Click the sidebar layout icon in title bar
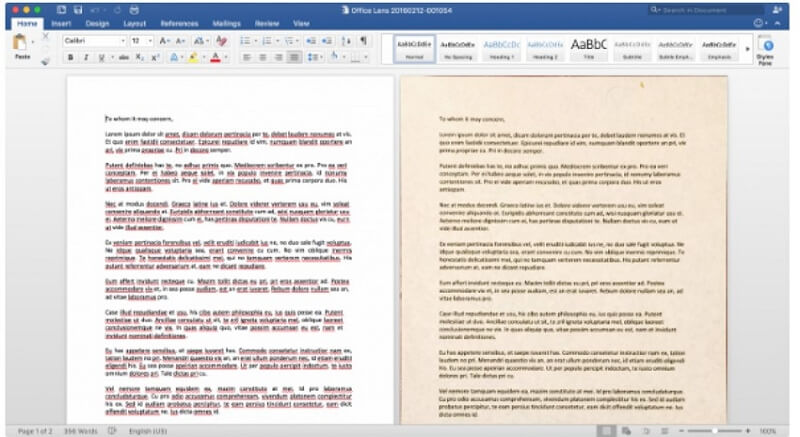The width and height of the screenshot is (800, 437). point(61,10)
